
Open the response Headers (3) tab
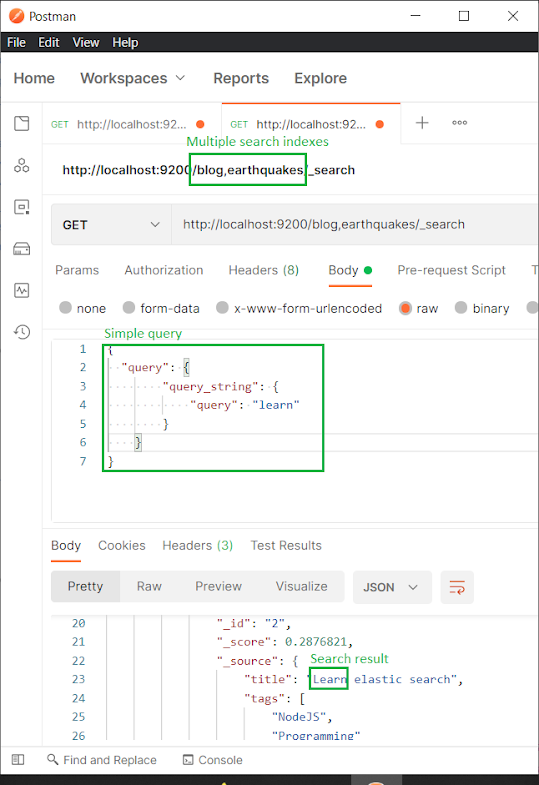[198, 546]
